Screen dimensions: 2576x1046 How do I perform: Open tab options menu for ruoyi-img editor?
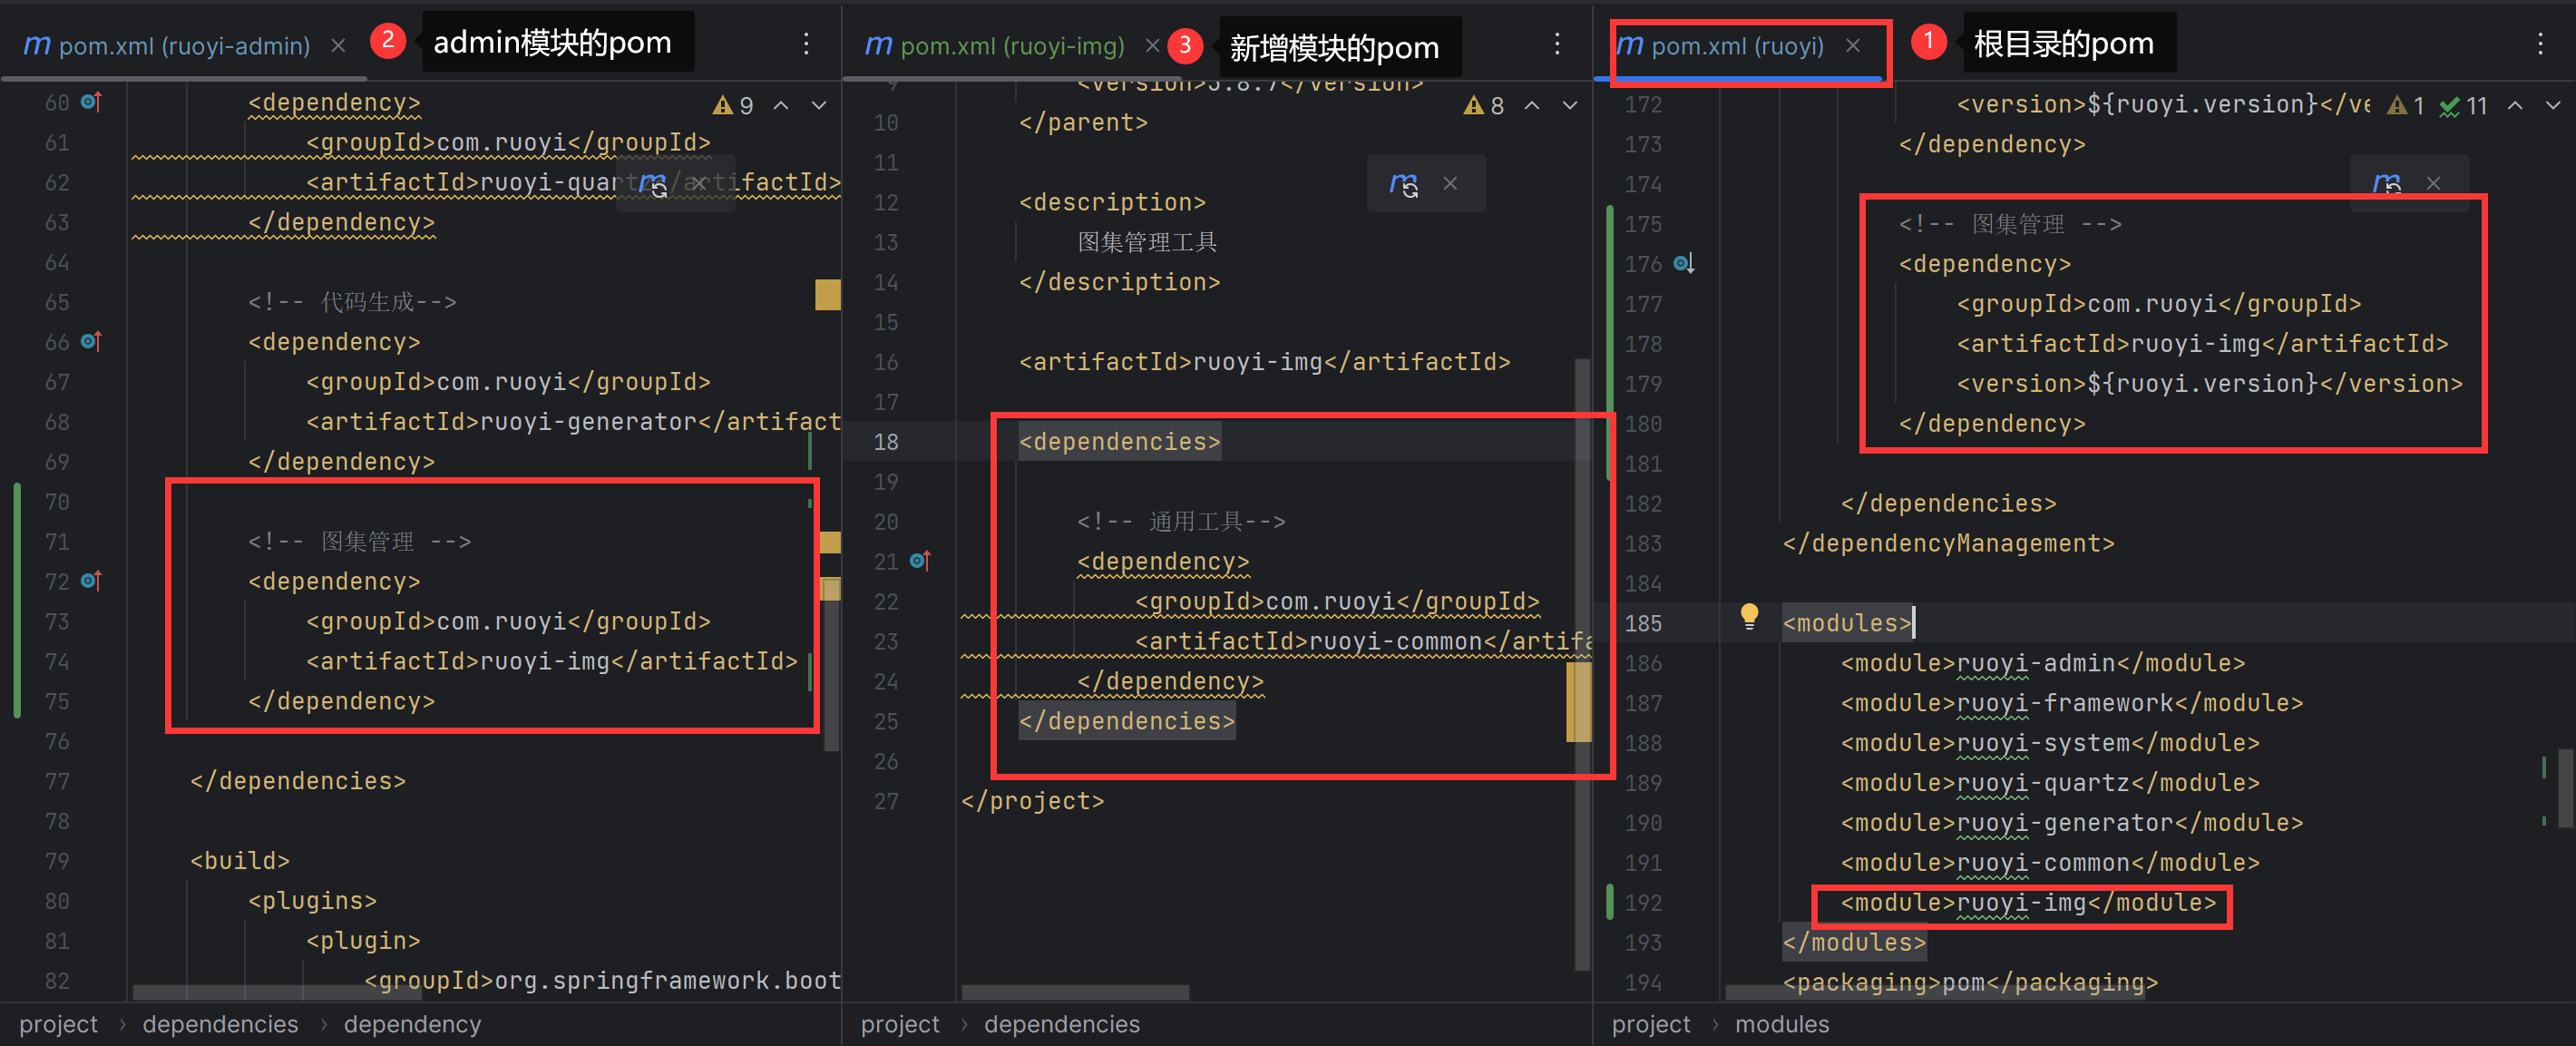click(1557, 44)
